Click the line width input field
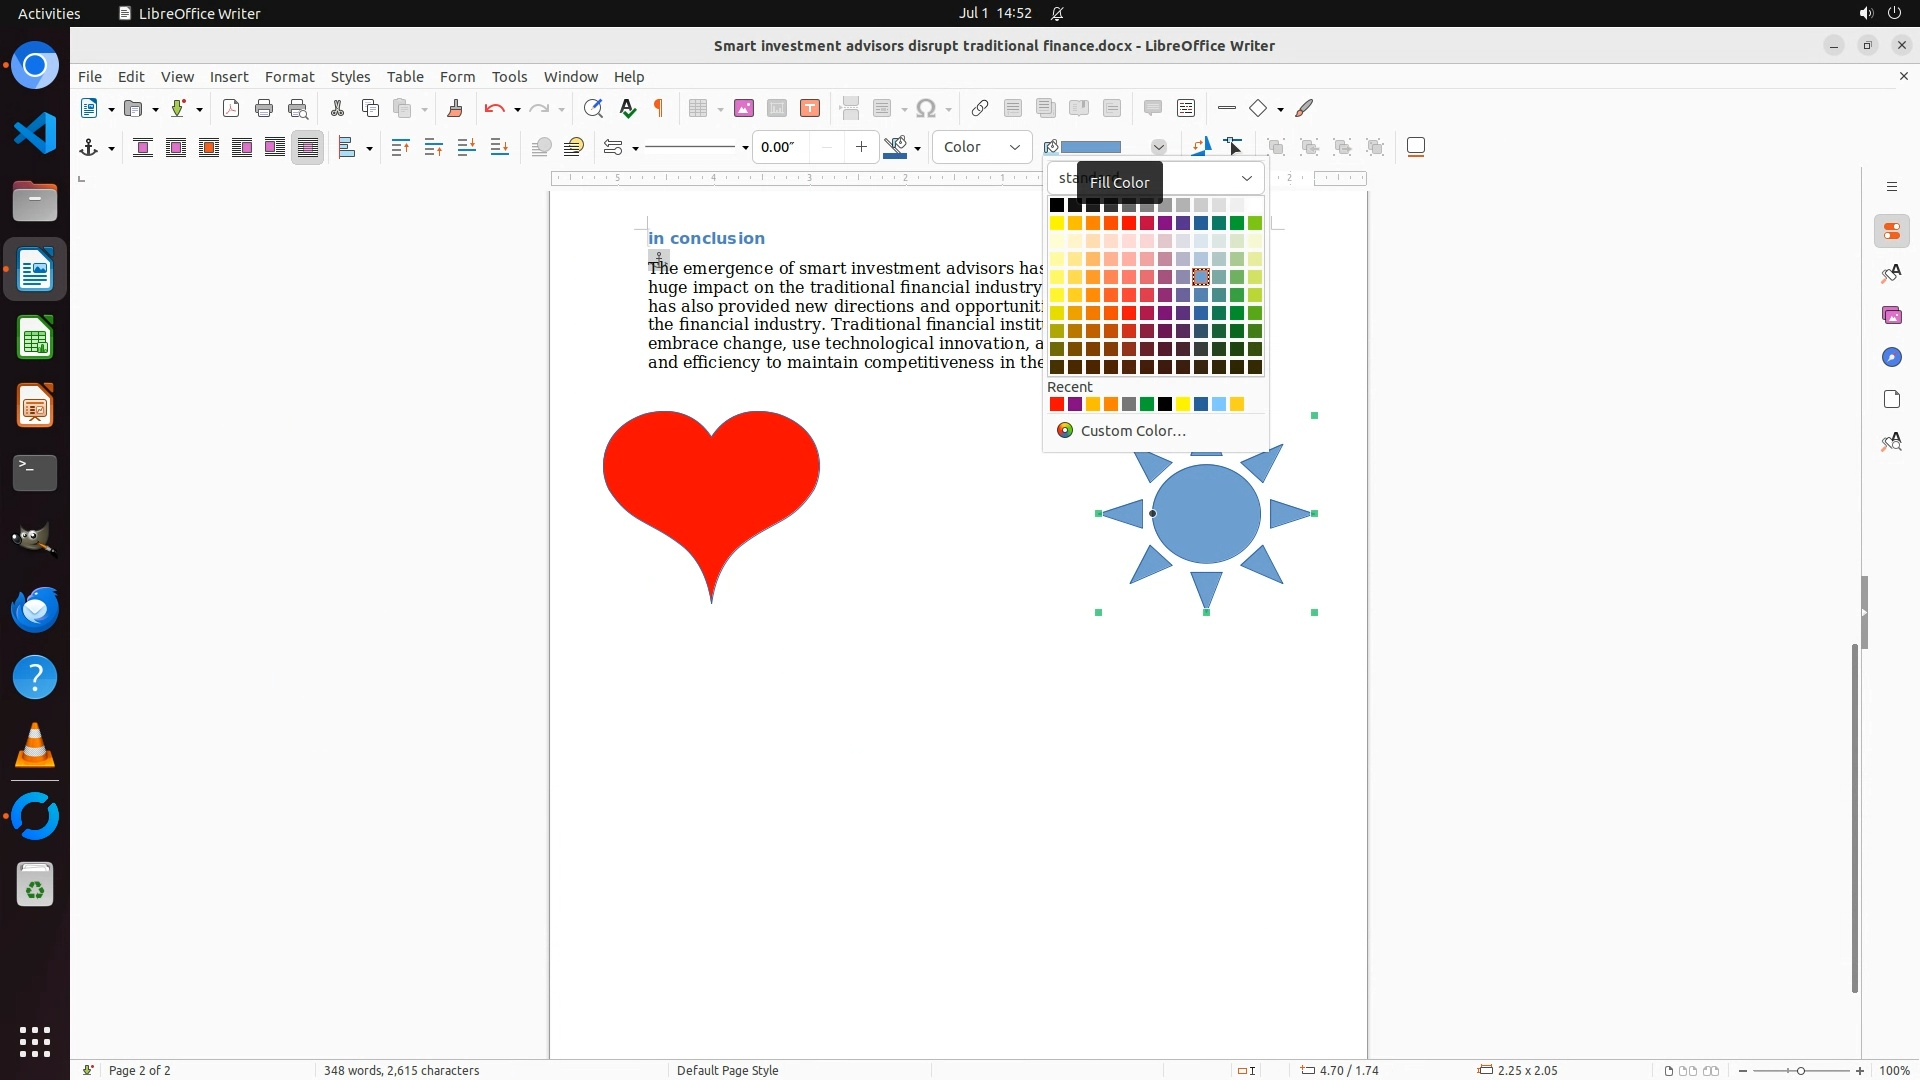This screenshot has width=1920, height=1080. click(x=781, y=148)
